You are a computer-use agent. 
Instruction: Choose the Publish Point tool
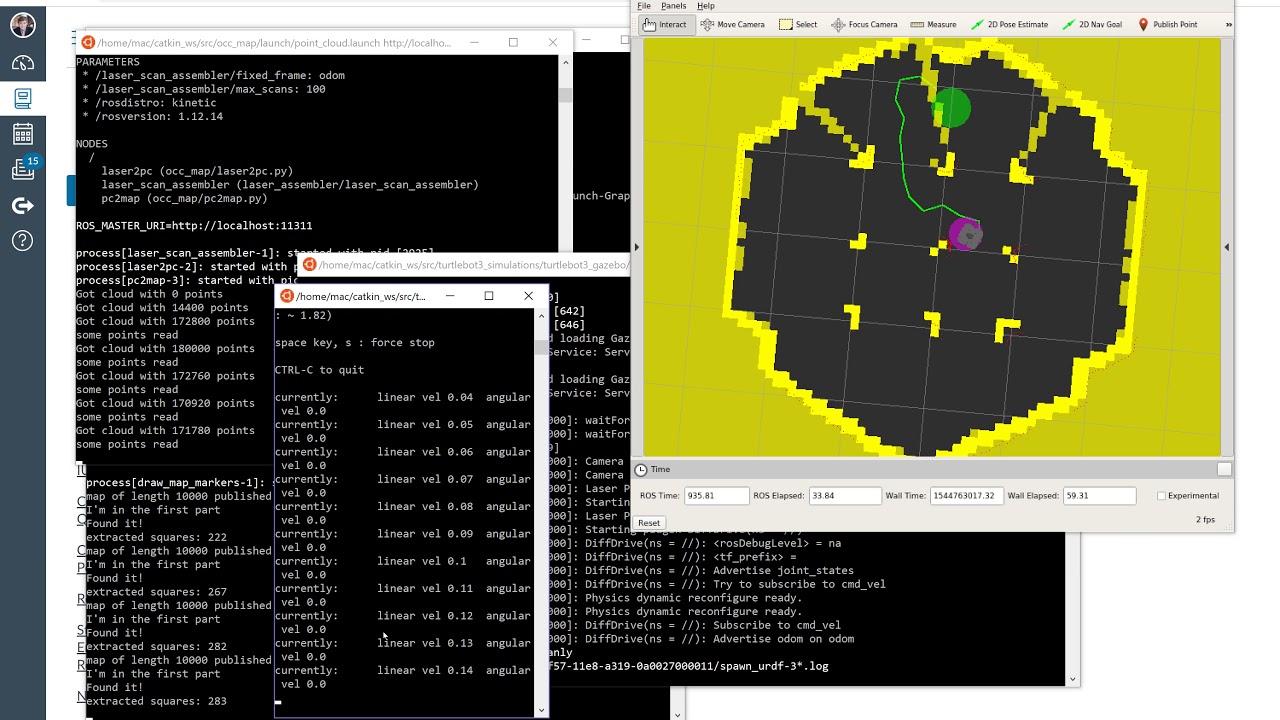(x=1167, y=24)
